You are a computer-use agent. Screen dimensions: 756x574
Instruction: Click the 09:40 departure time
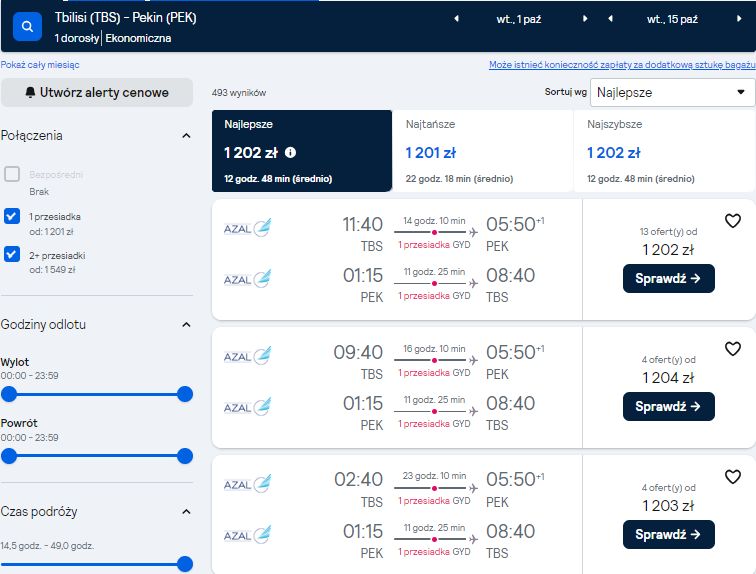click(x=358, y=352)
